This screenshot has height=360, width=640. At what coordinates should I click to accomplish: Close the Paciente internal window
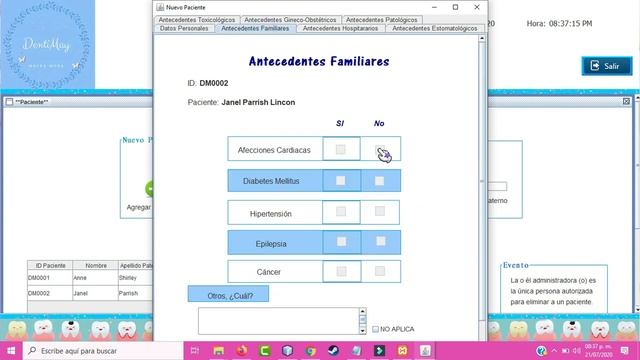point(626,101)
